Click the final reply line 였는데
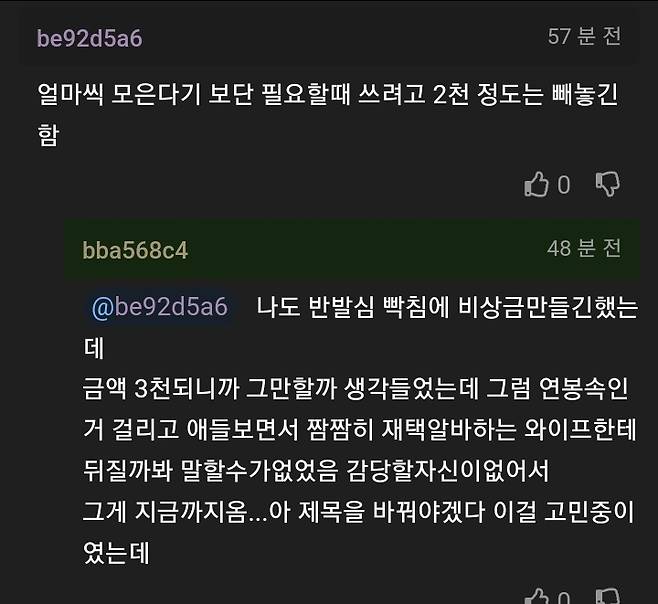 pos(117,552)
